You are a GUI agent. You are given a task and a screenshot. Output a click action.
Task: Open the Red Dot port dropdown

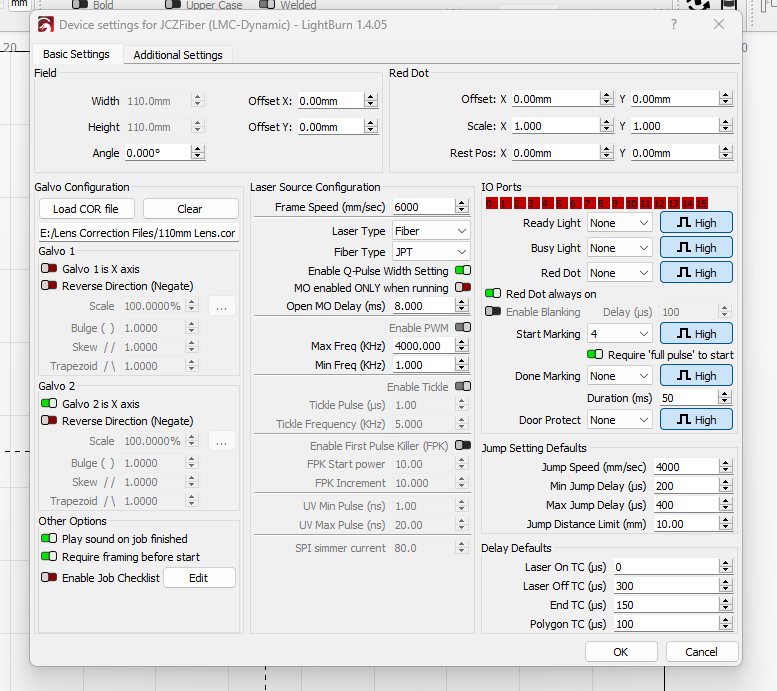pyautogui.click(x=619, y=273)
